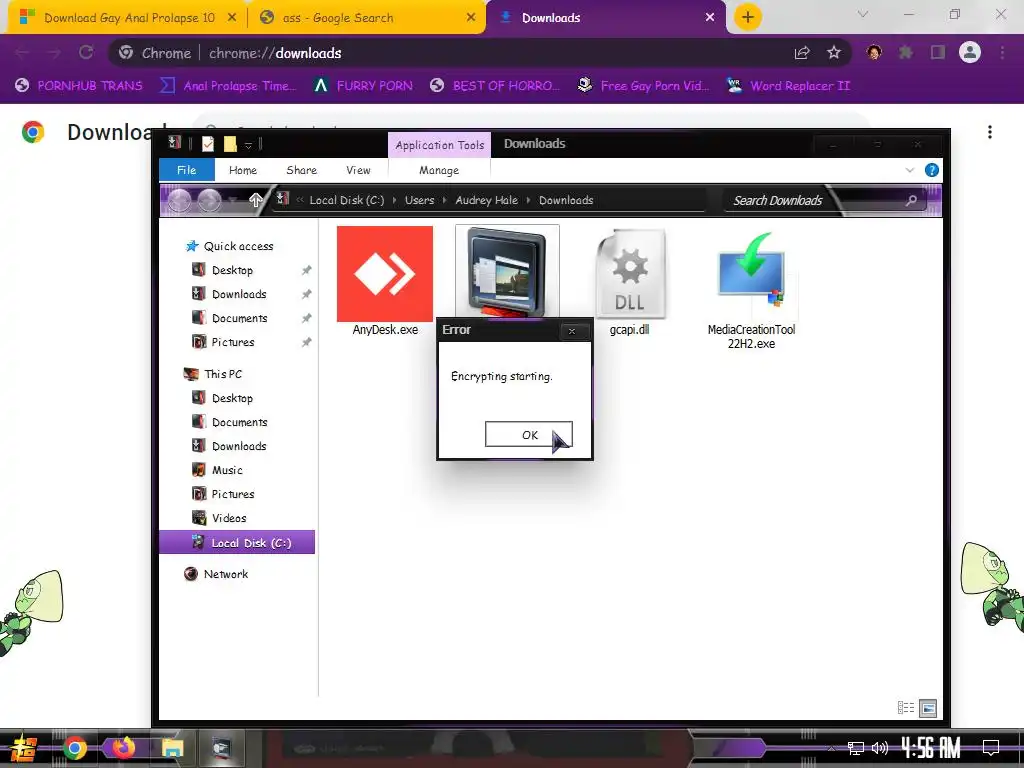
Task: Click the Properties checkmark quick-access icon
Action: coord(208,144)
